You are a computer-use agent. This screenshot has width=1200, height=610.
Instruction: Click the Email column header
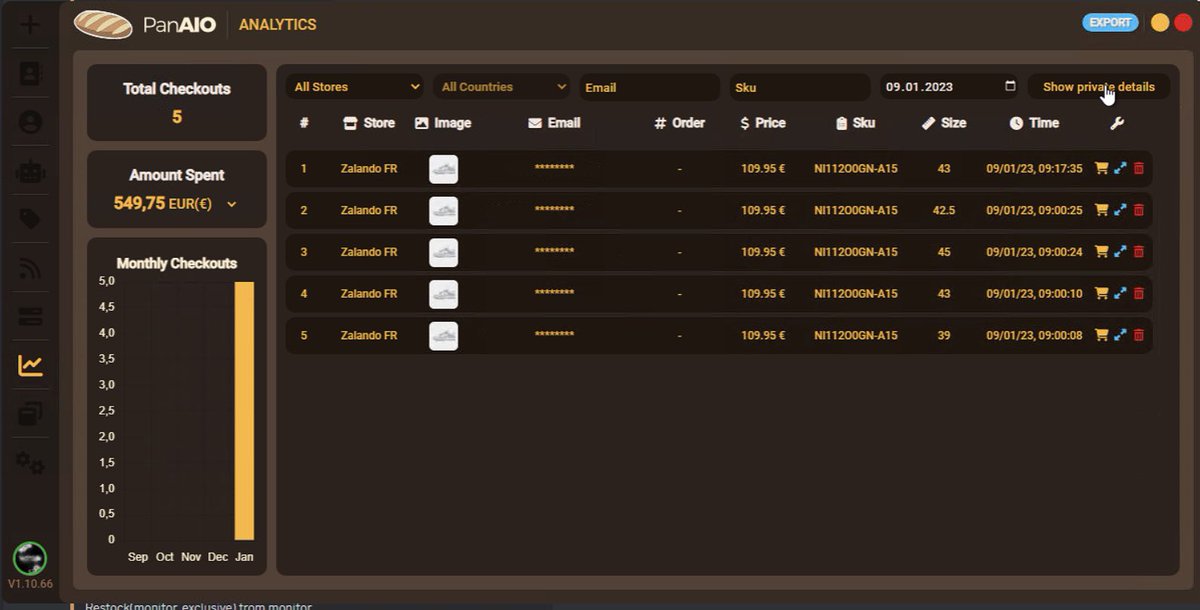pyautogui.click(x=554, y=123)
